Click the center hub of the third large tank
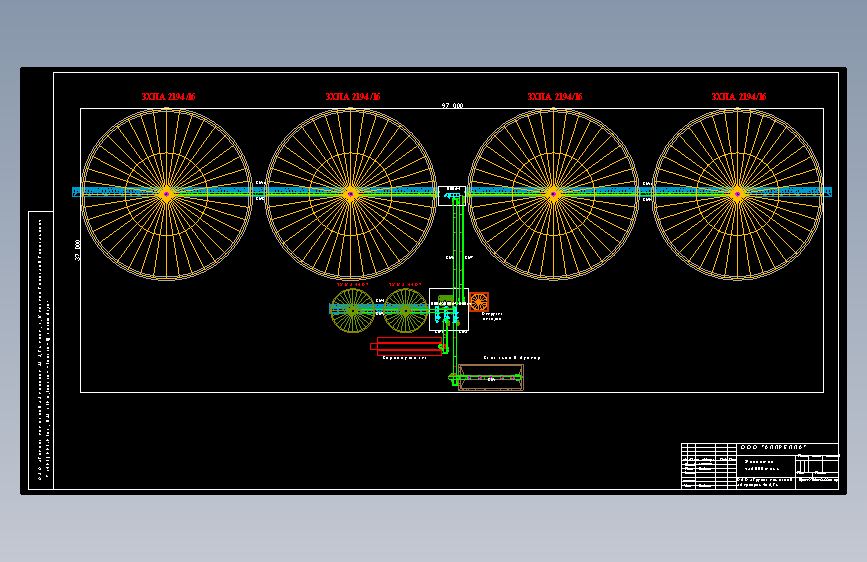The height and width of the screenshot is (562, 867). point(553,194)
